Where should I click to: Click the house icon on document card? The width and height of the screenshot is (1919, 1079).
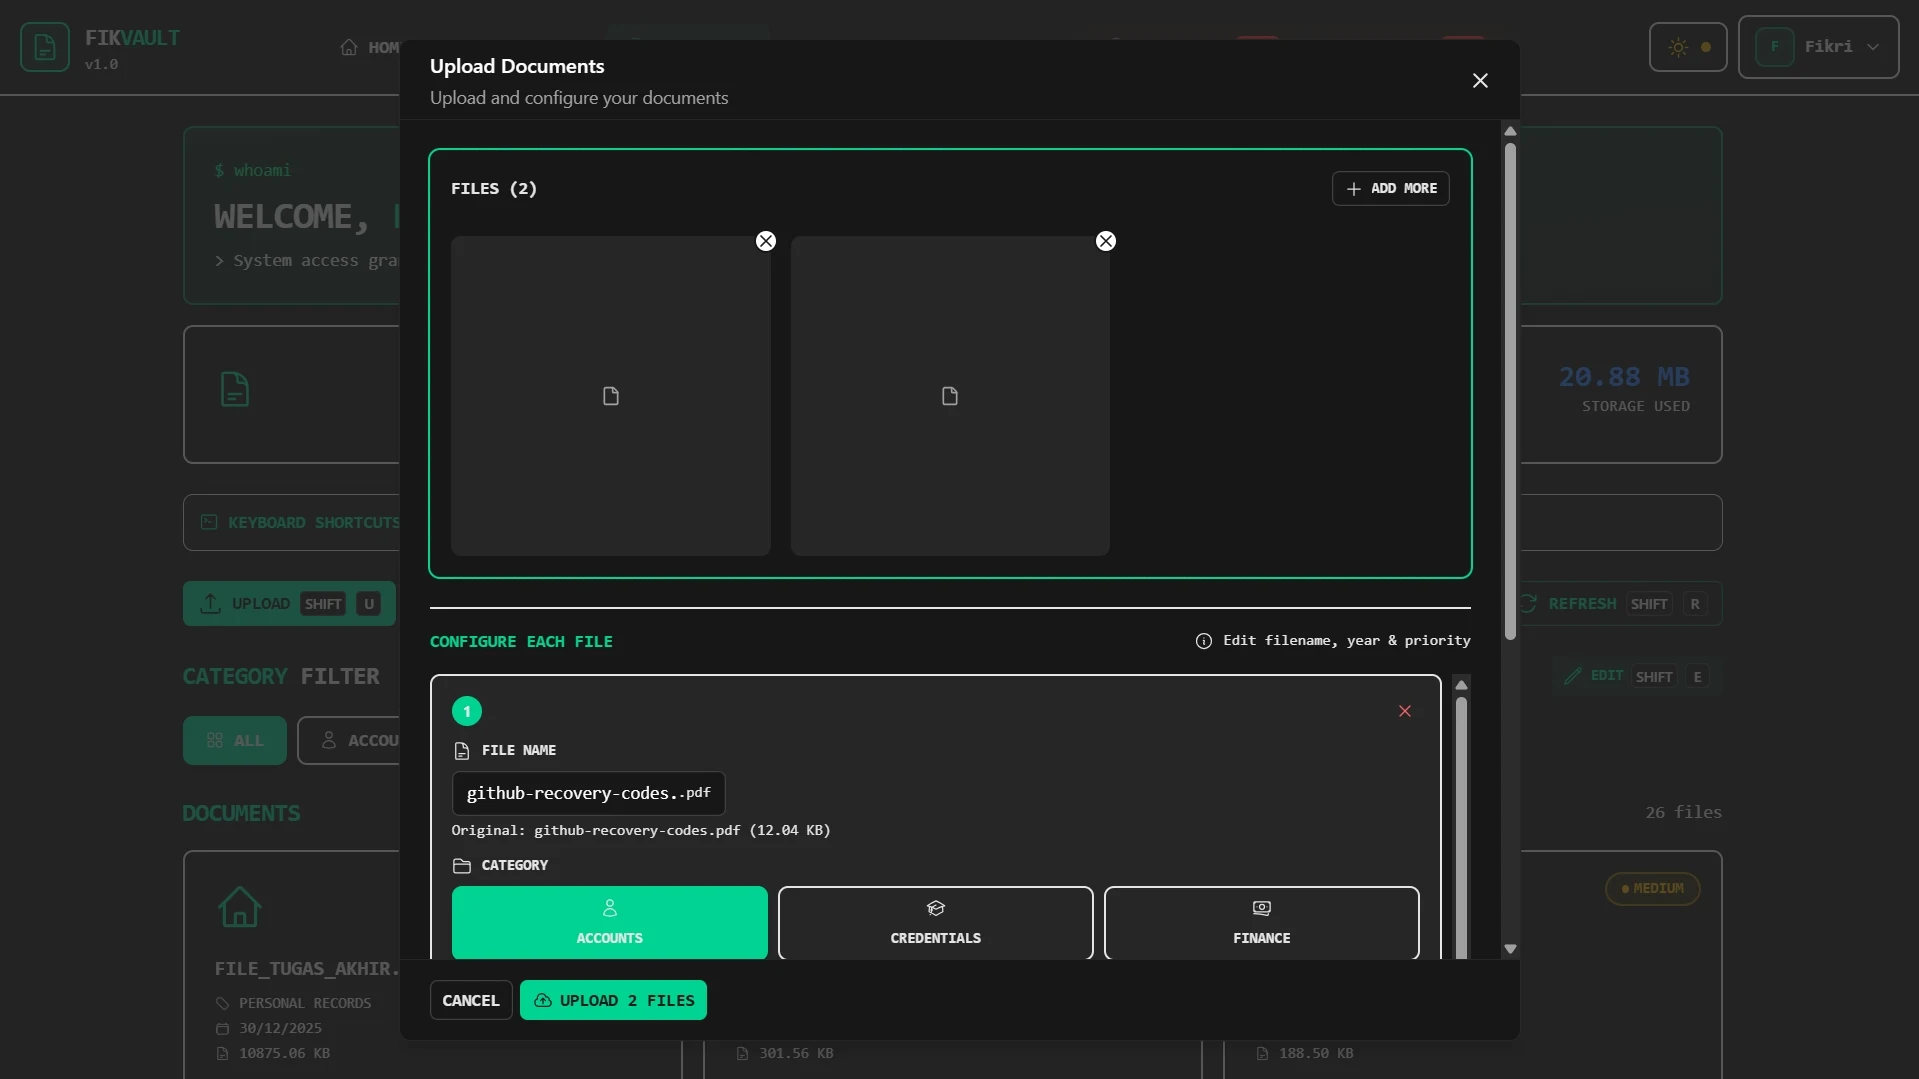pyautogui.click(x=240, y=907)
